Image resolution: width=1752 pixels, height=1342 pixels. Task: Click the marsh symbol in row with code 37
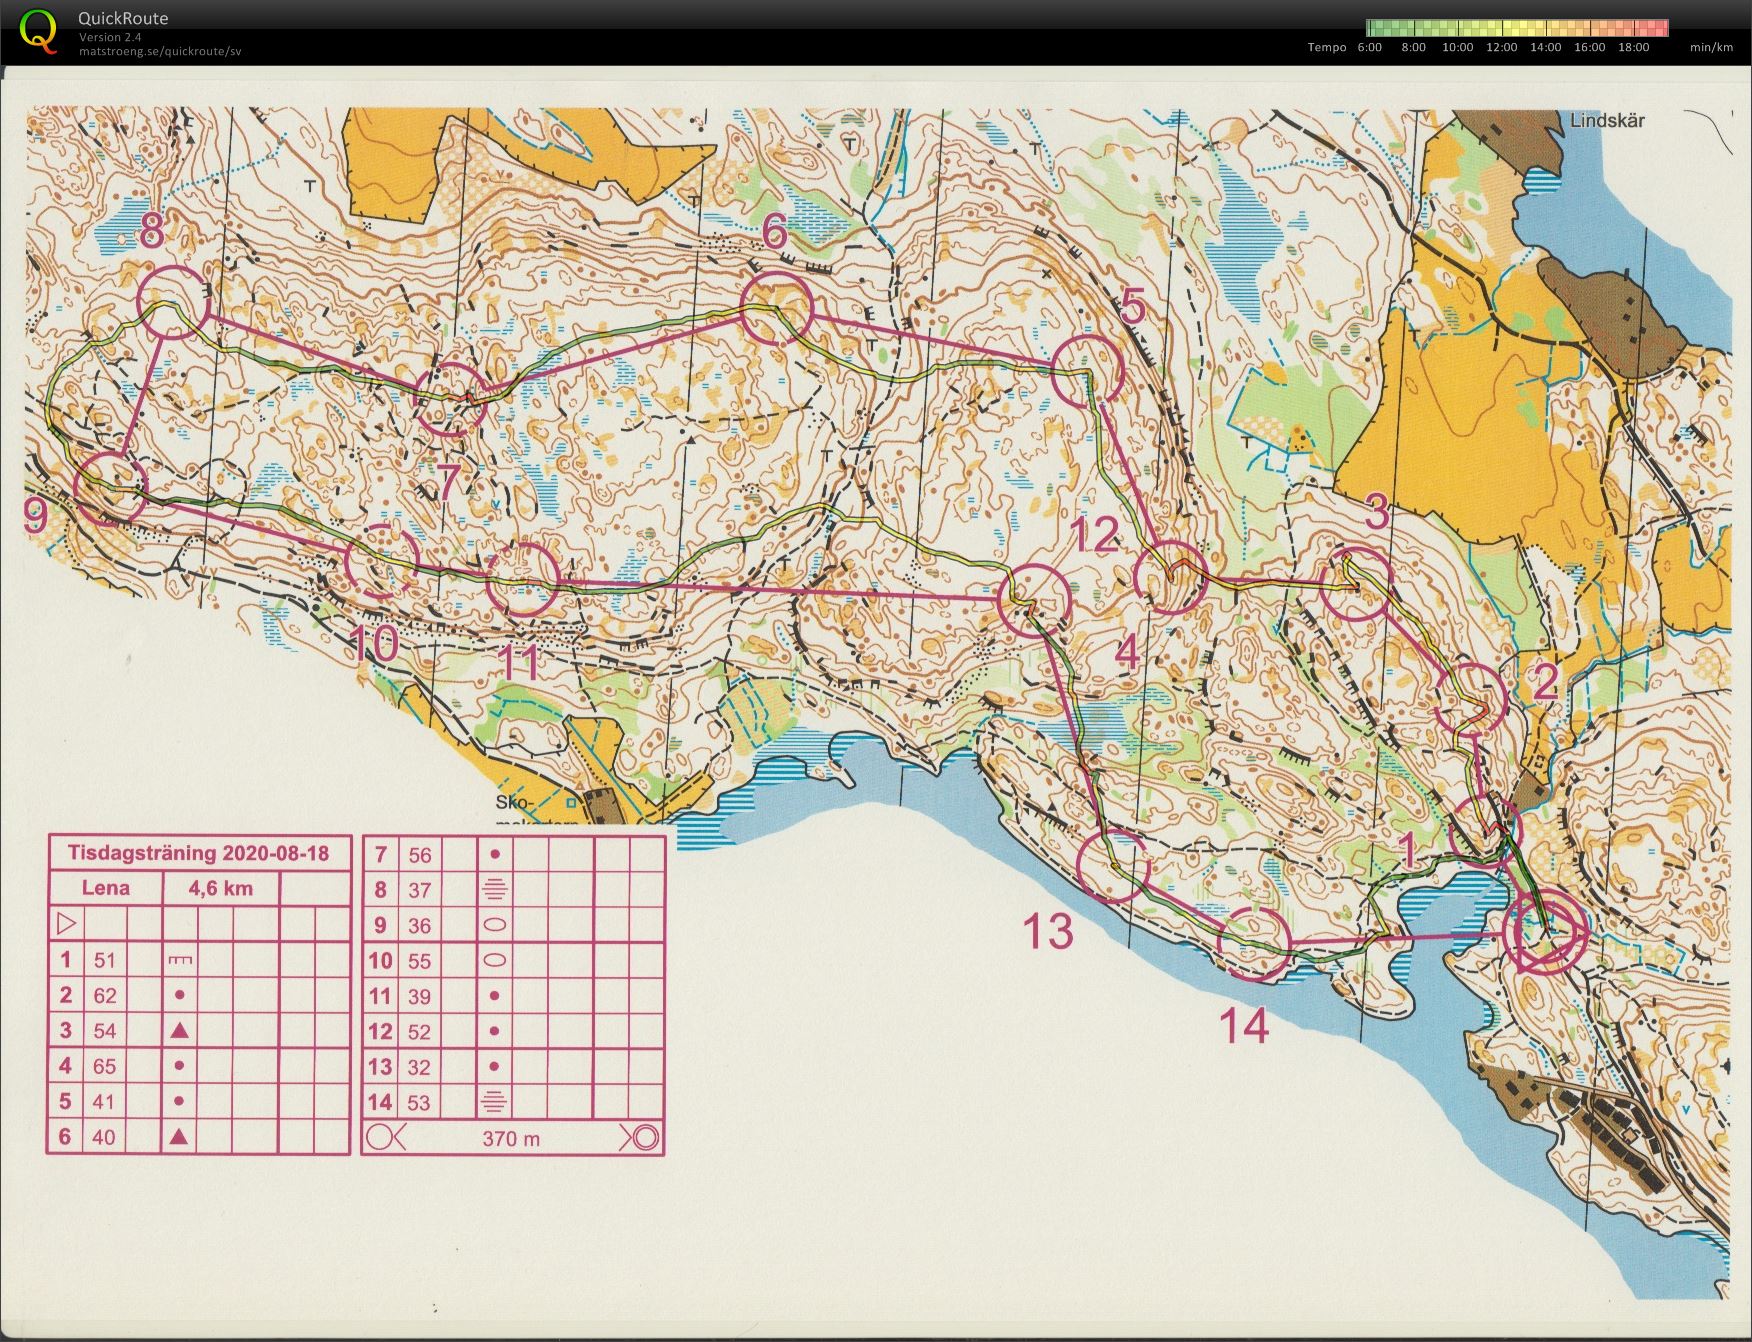tap(494, 890)
